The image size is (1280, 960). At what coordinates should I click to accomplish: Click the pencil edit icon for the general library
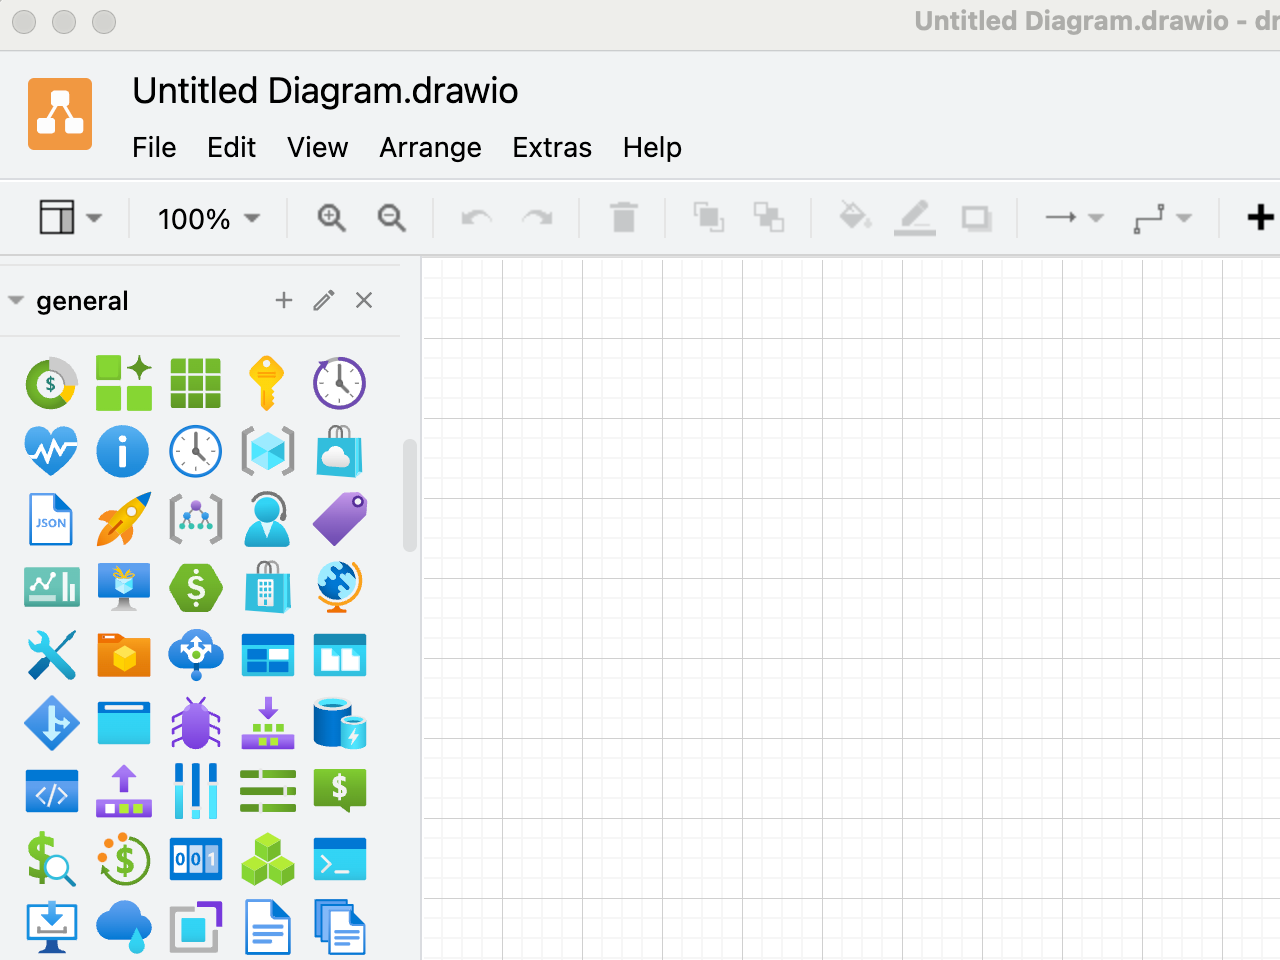click(x=324, y=300)
